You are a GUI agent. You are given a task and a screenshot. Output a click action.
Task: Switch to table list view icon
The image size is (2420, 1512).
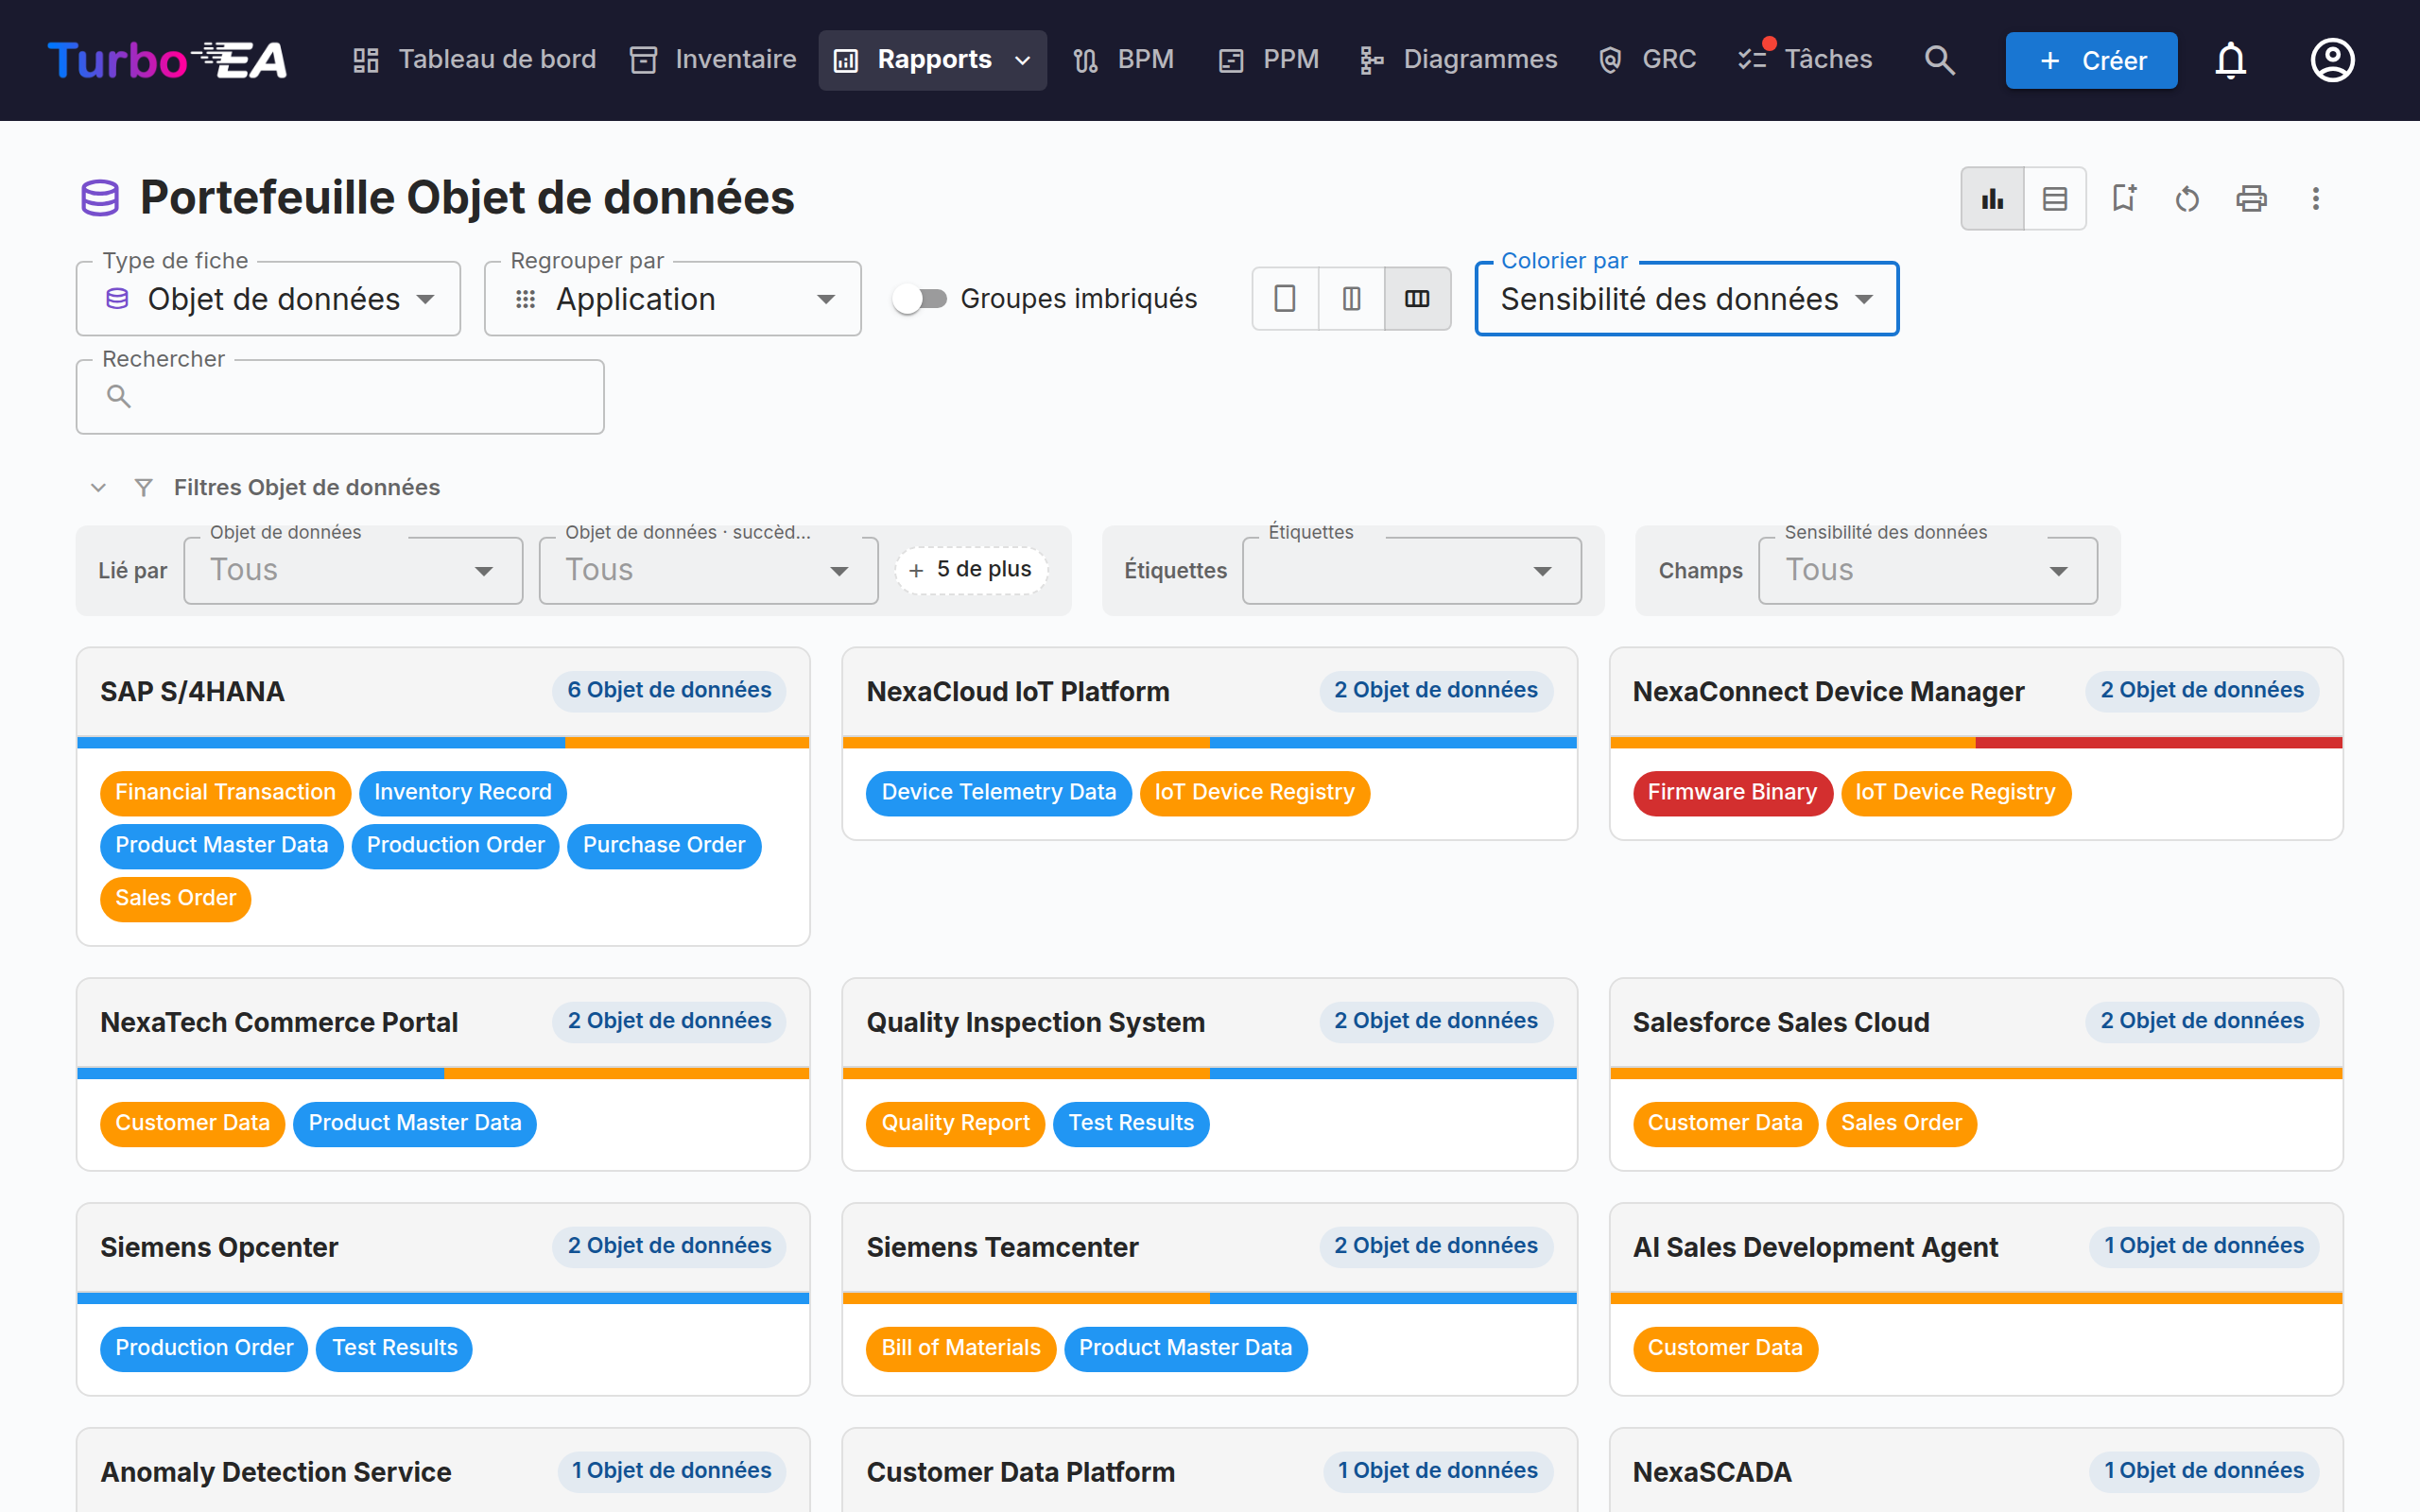point(2054,199)
